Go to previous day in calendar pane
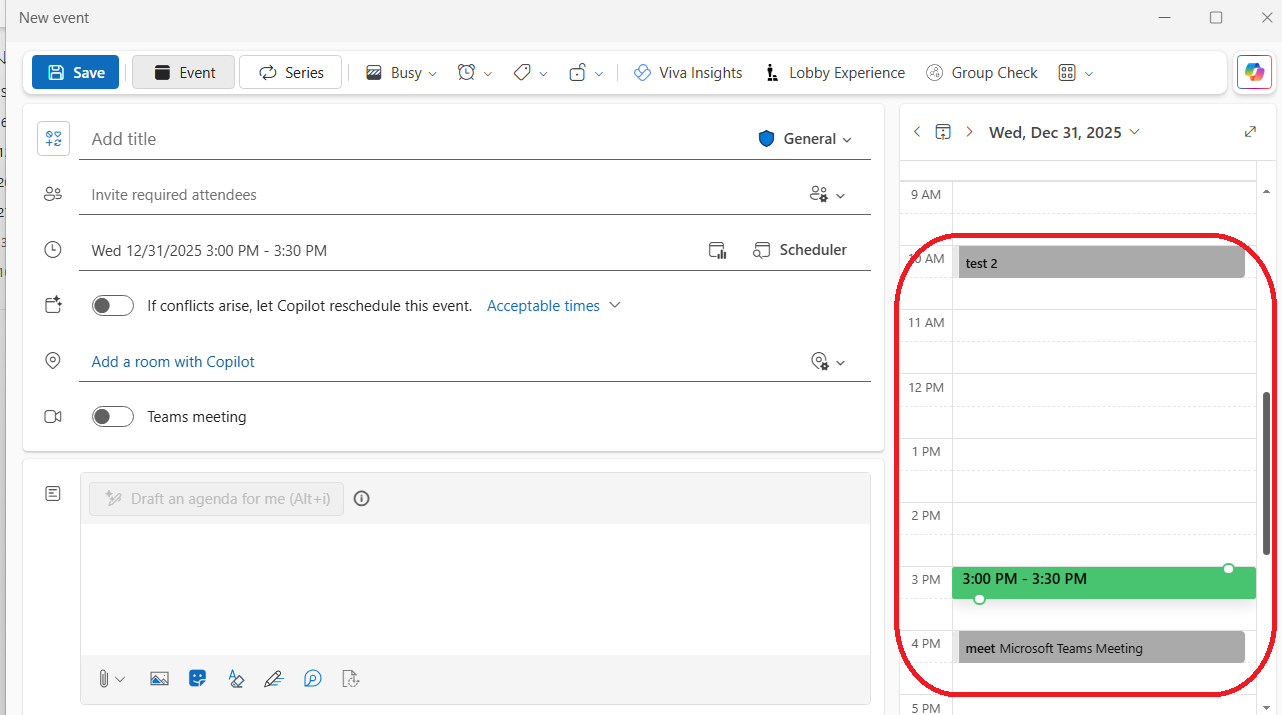This screenshot has height=715, width=1282. tap(917, 132)
